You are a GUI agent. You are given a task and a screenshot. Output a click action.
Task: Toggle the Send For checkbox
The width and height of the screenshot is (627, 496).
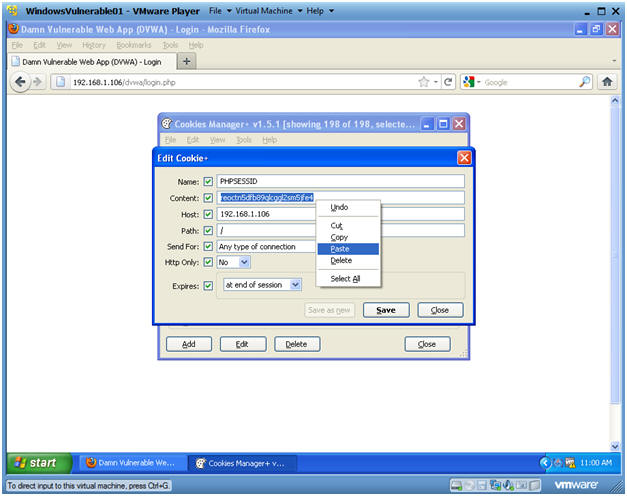point(208,246)
